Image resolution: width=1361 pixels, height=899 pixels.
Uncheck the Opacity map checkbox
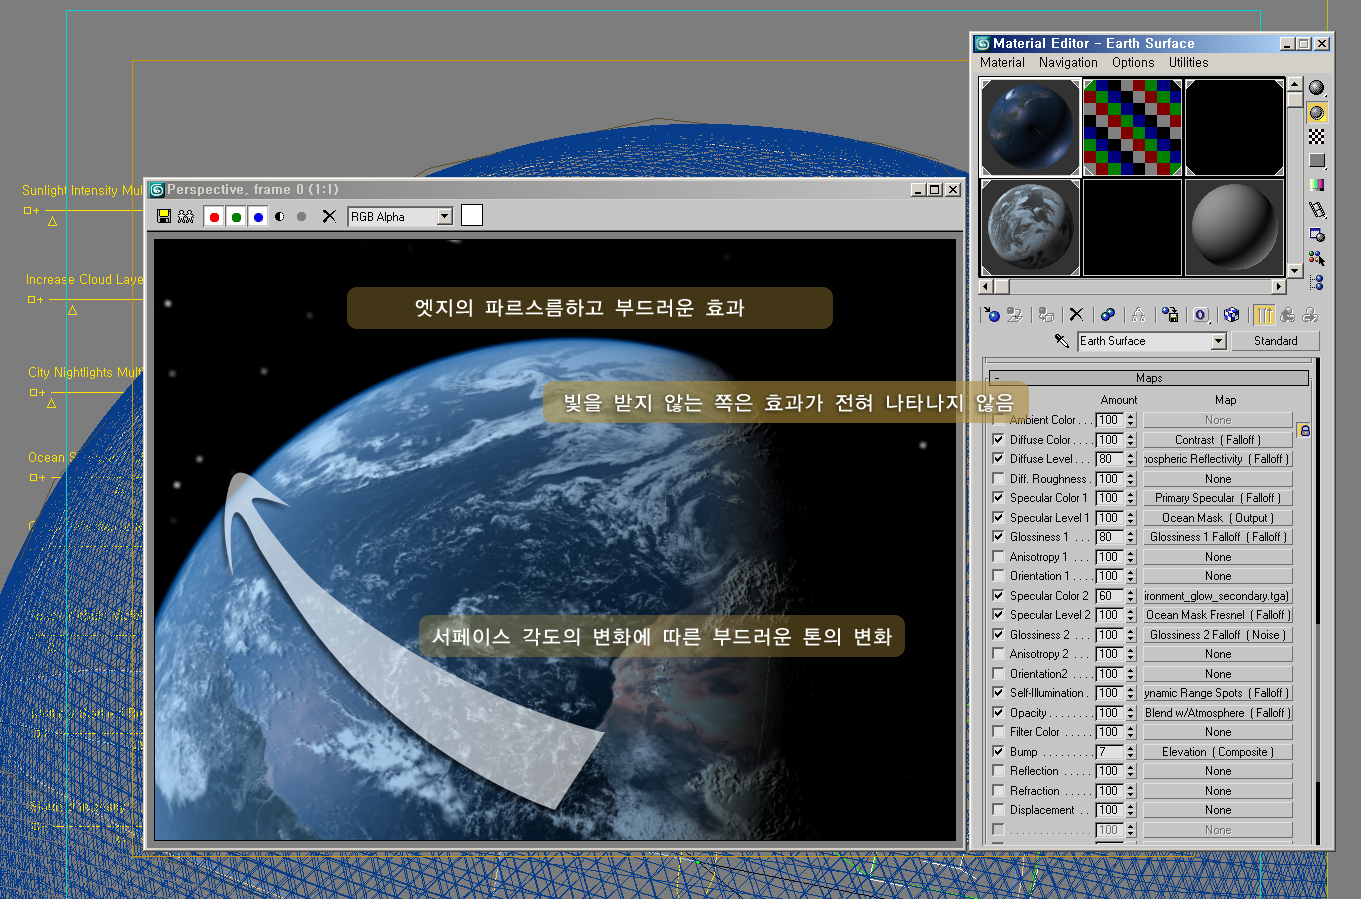[998, 712]
